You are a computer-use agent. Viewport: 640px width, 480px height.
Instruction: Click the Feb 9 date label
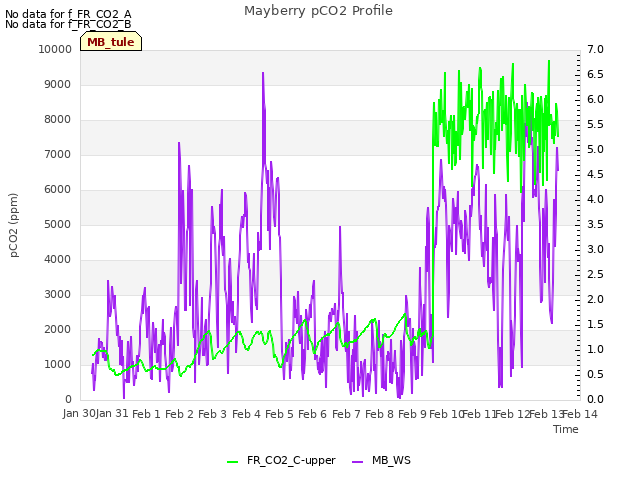(412, 414)
